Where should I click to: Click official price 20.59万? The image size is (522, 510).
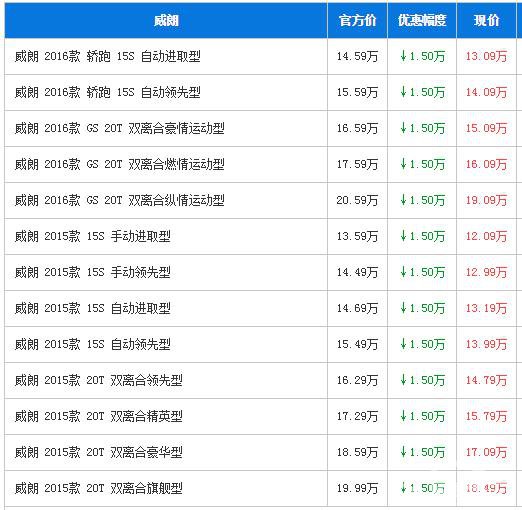point(357,200)
